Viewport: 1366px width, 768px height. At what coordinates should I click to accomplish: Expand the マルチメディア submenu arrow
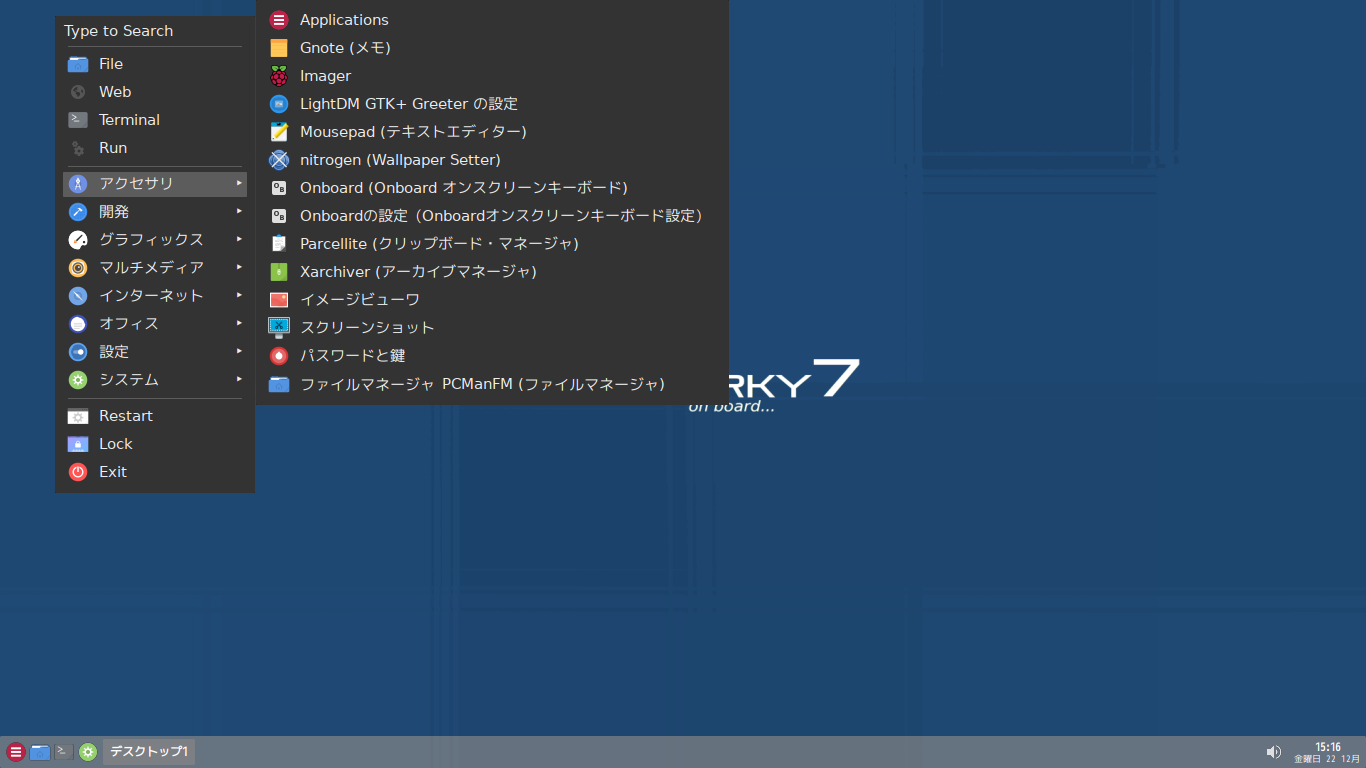coord(239,267)
